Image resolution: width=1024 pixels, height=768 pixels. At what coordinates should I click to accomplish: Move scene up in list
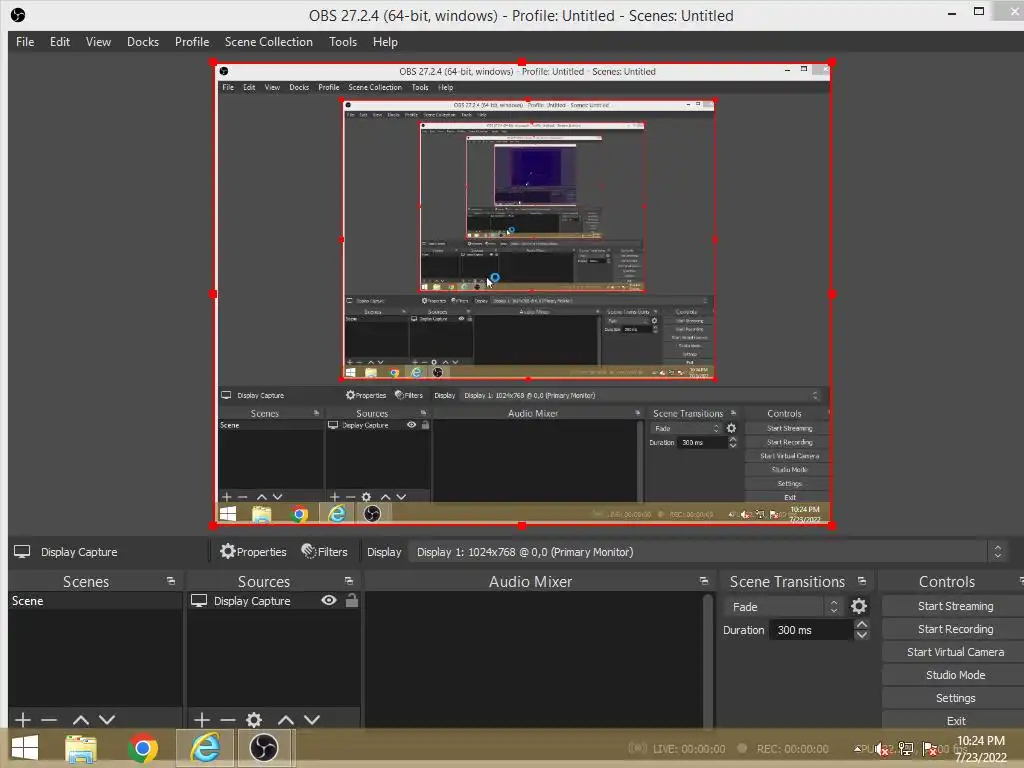pos(81,720)
